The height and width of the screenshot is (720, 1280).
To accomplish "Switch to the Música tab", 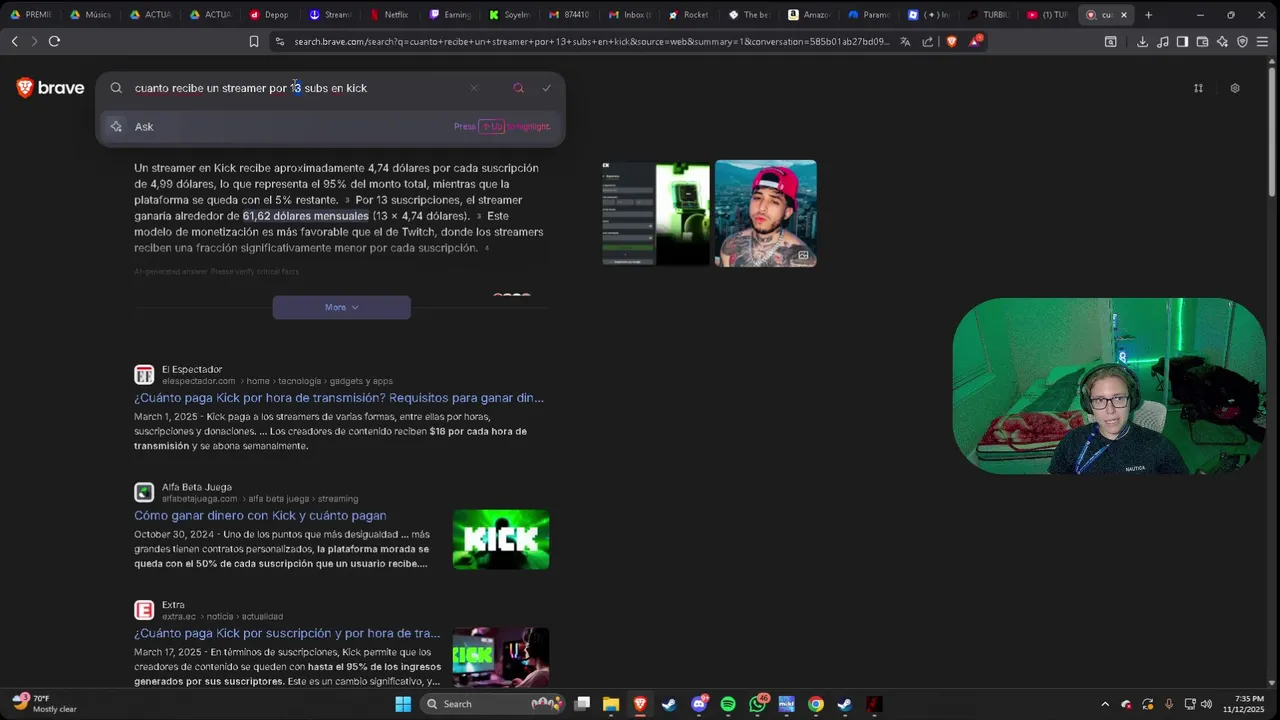I will [x=90, y=15].
